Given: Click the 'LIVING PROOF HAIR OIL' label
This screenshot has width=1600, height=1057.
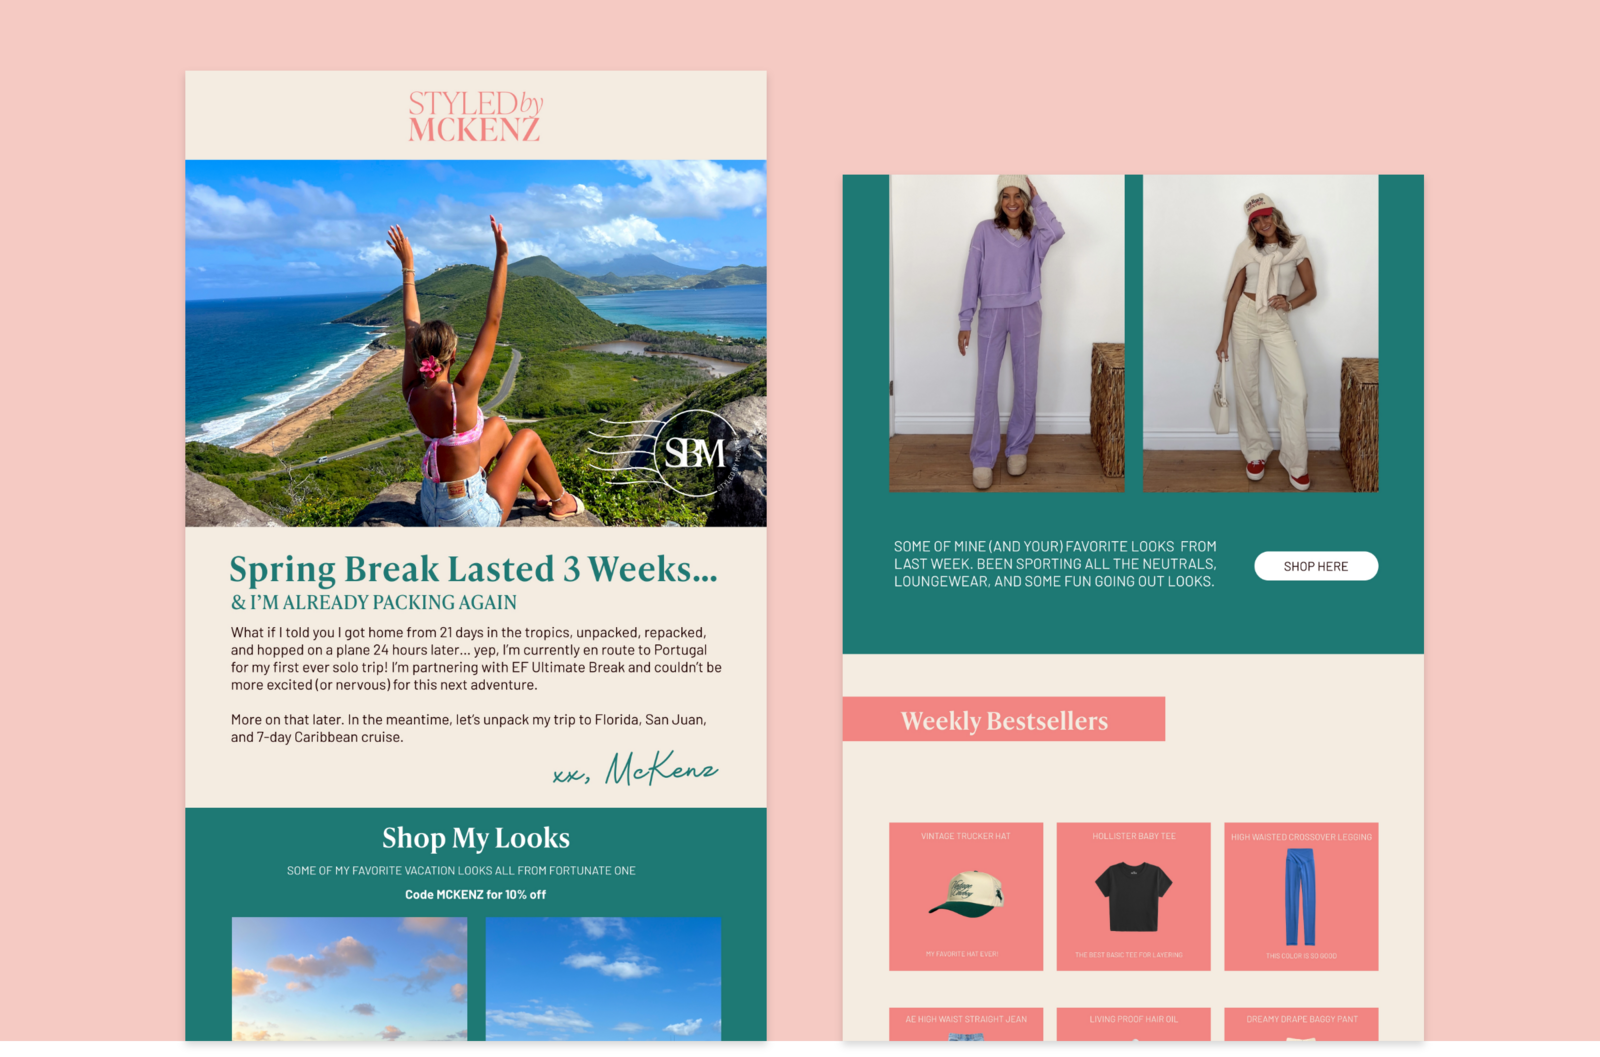Looking at the screenshot, I should (1134, 1019).
